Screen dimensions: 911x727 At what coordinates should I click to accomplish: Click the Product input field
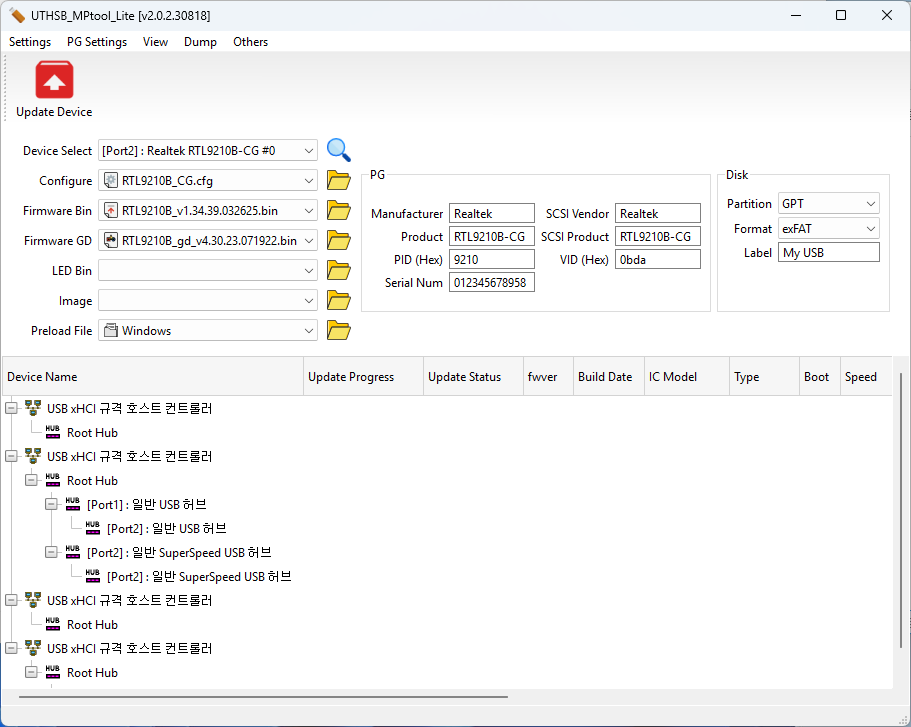point(492,237)
